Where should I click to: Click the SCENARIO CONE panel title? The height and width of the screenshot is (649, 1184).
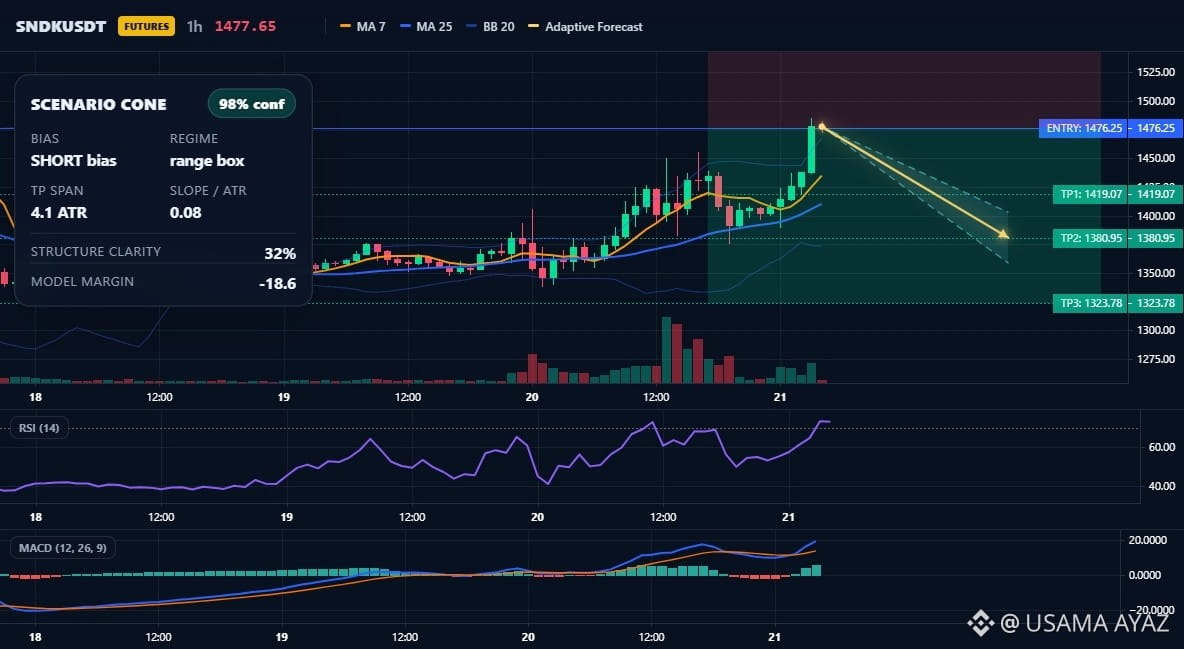(x=98, y=105)
